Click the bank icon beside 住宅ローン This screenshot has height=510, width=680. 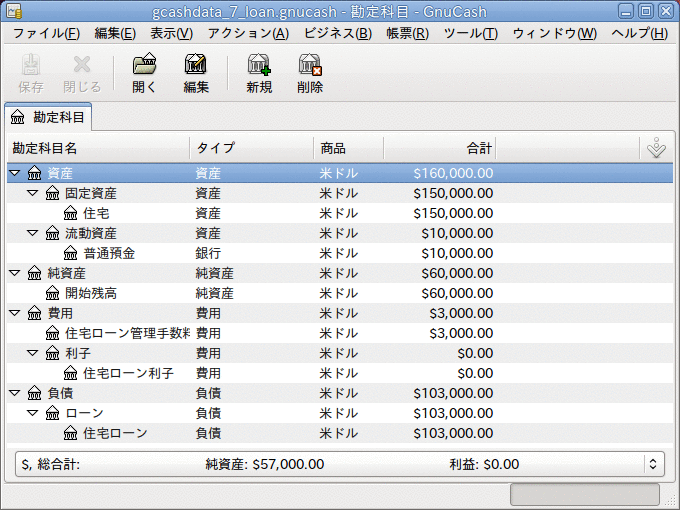point(71,433)
